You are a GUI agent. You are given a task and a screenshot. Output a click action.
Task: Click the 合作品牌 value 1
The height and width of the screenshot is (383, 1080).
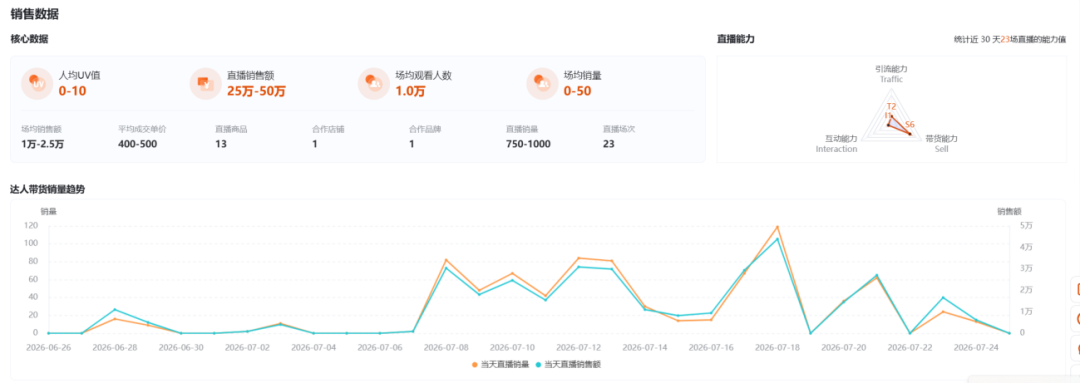(411, 144)
